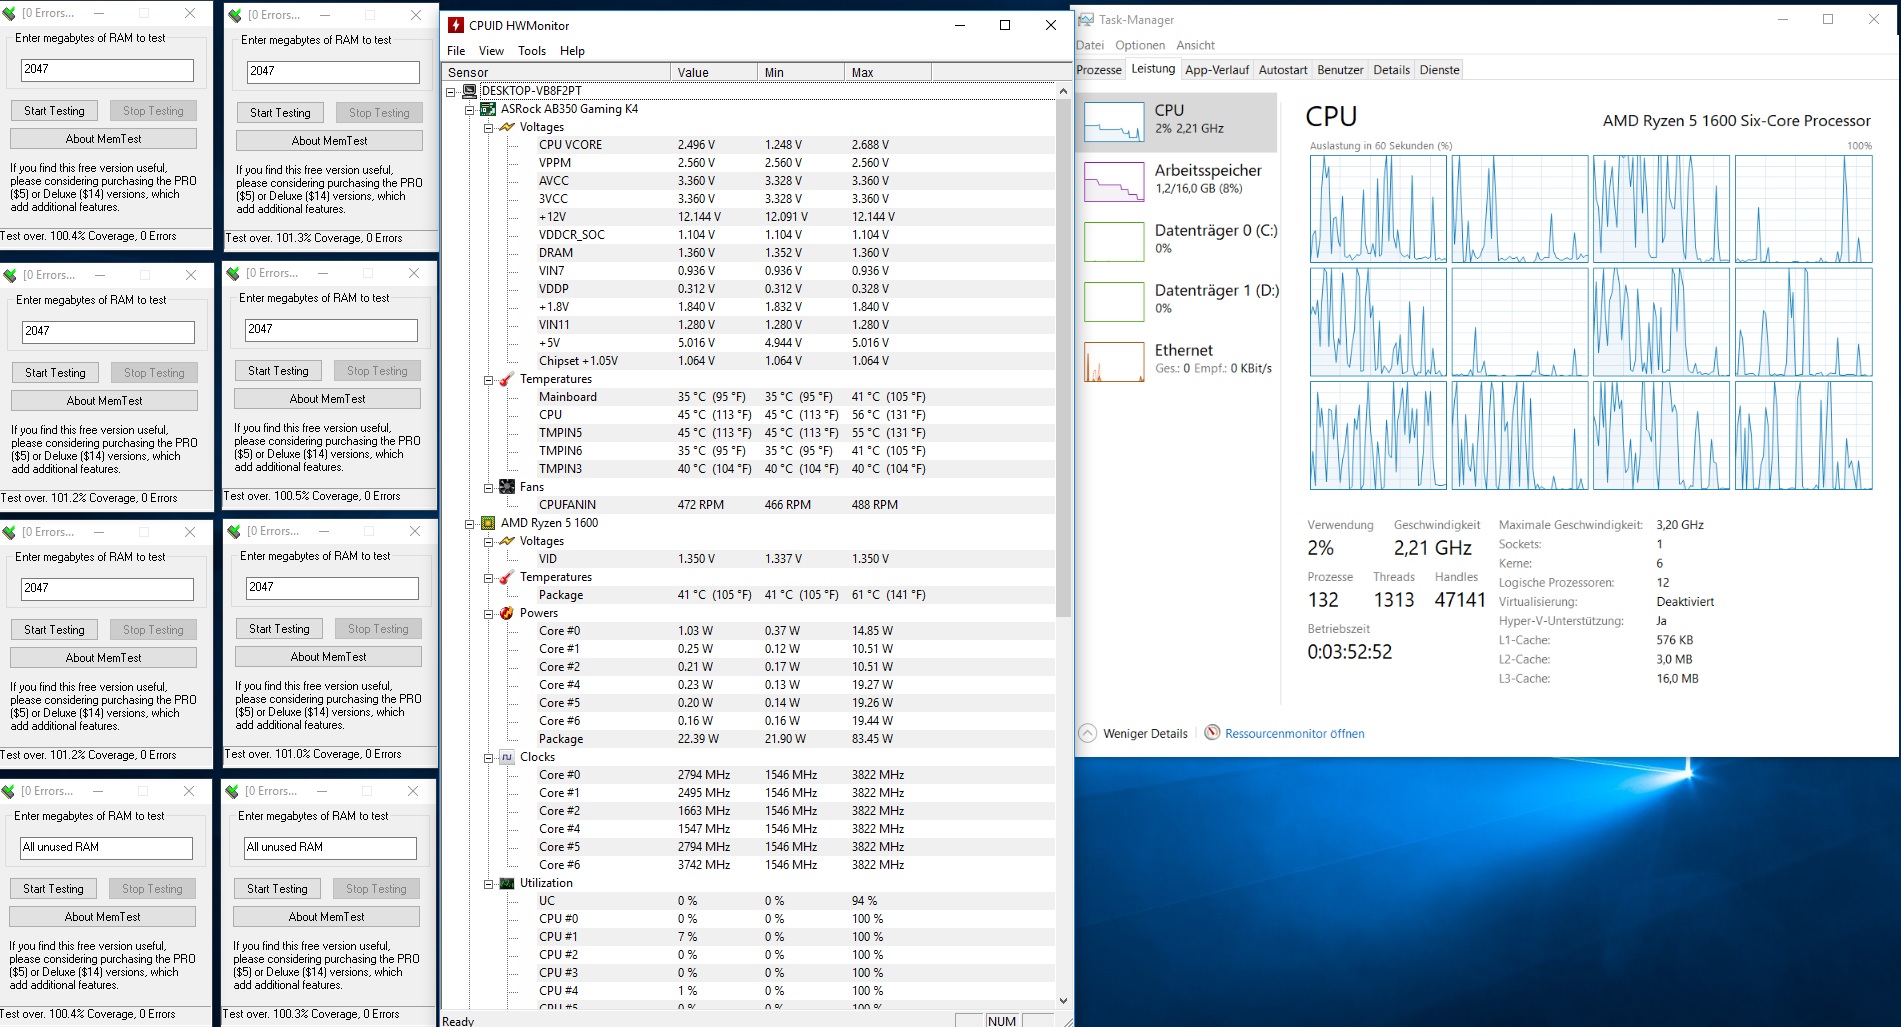
Task: Switch to the Autostart tab
Action: [1283, 70]
